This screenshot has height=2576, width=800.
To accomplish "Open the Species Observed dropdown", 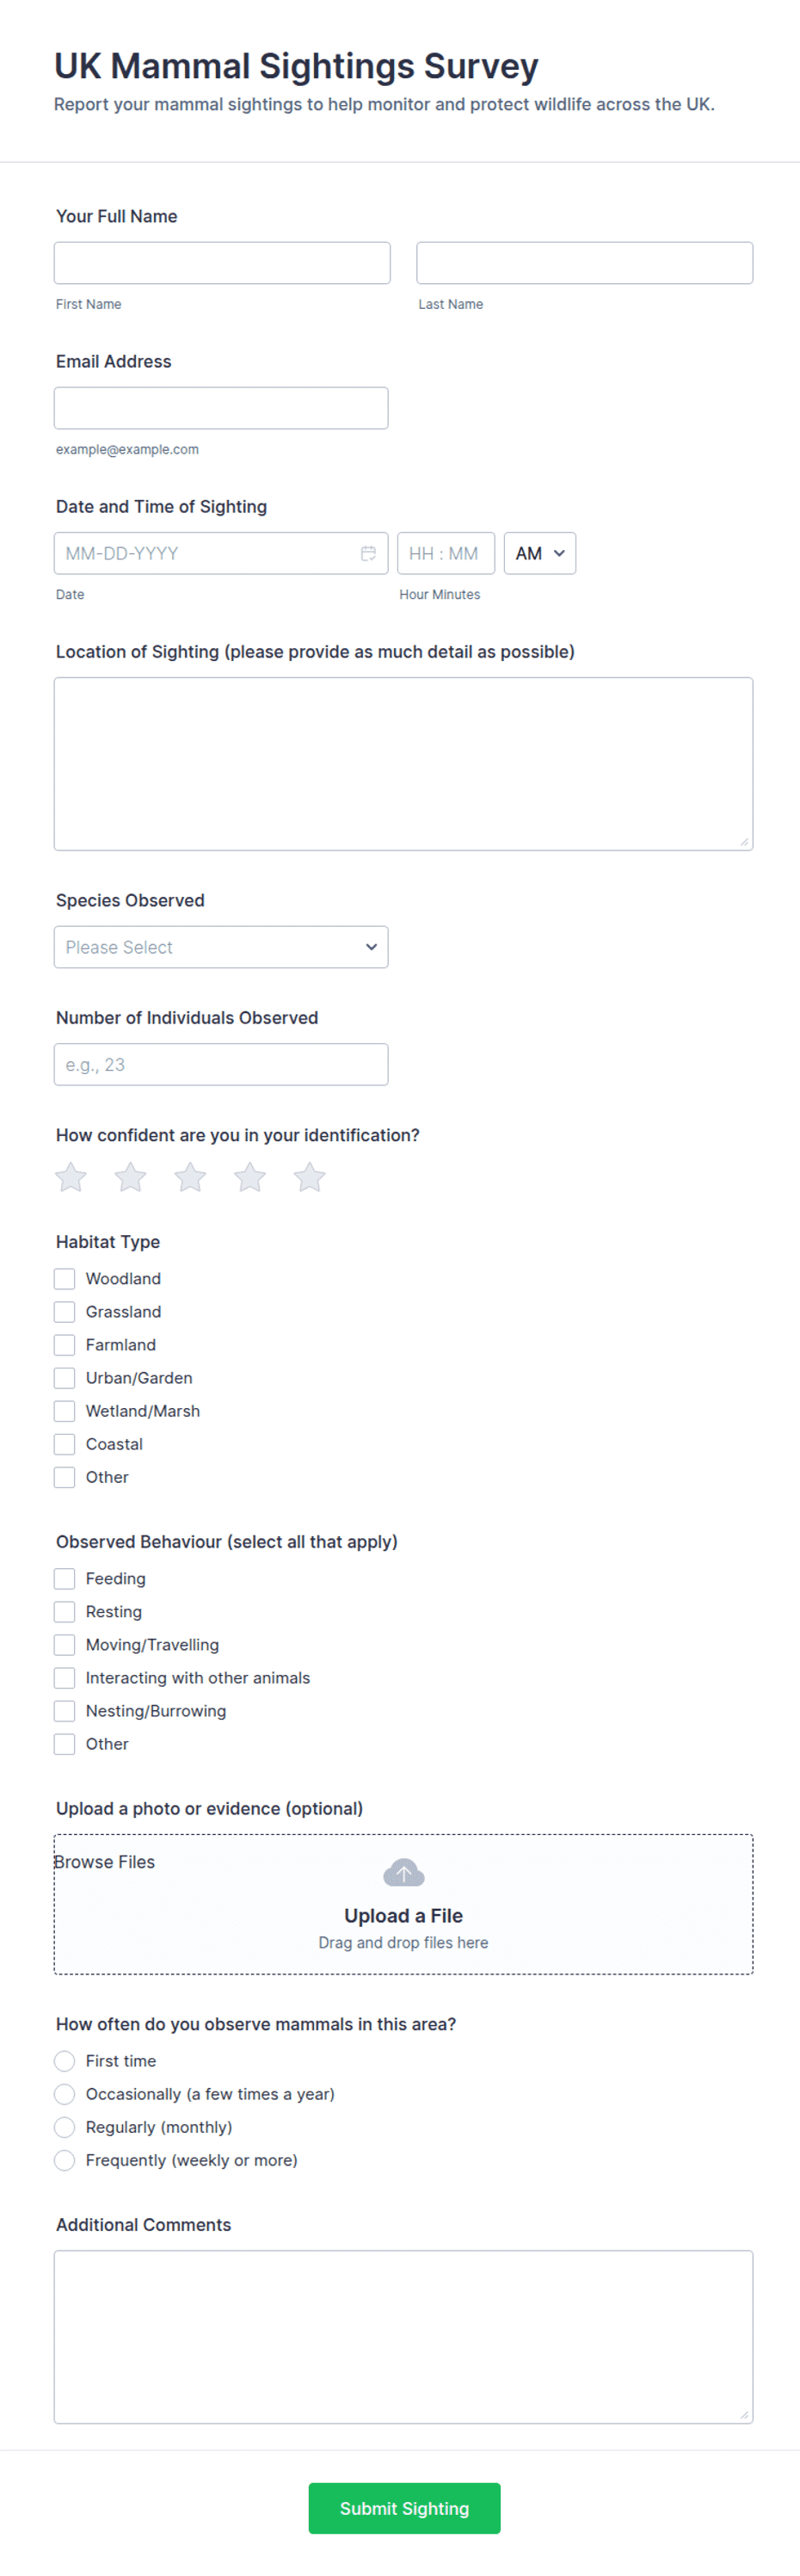I will (221, 947).
